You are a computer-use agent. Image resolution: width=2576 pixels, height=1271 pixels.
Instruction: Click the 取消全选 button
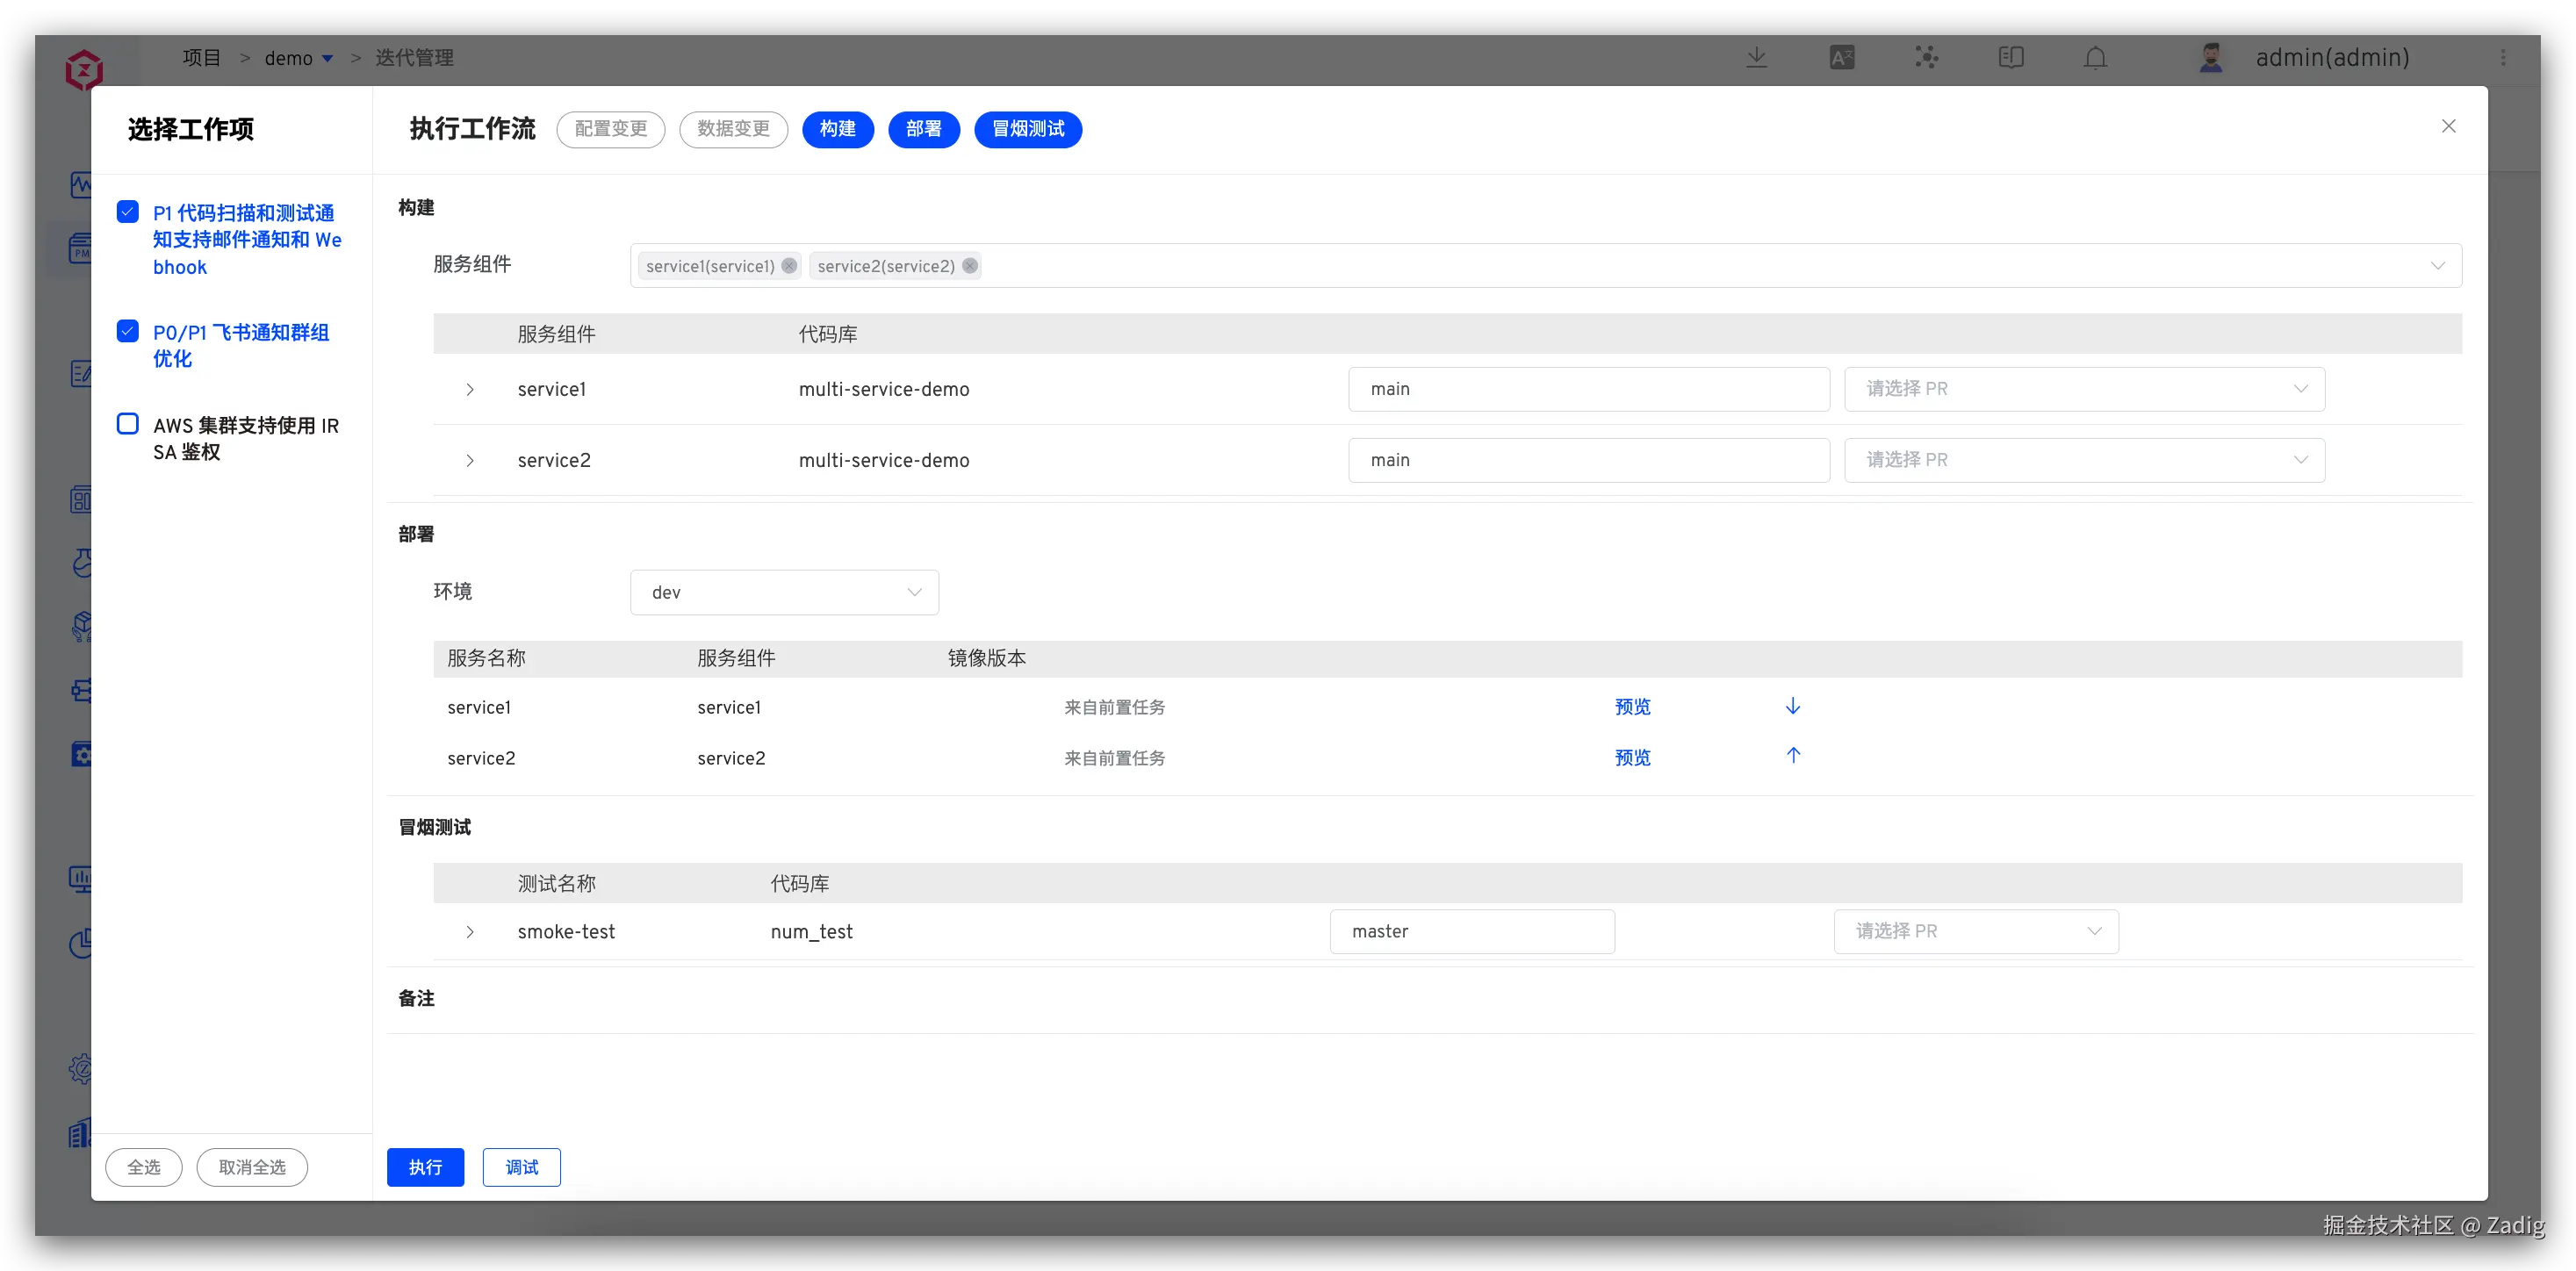(252, 1167)
